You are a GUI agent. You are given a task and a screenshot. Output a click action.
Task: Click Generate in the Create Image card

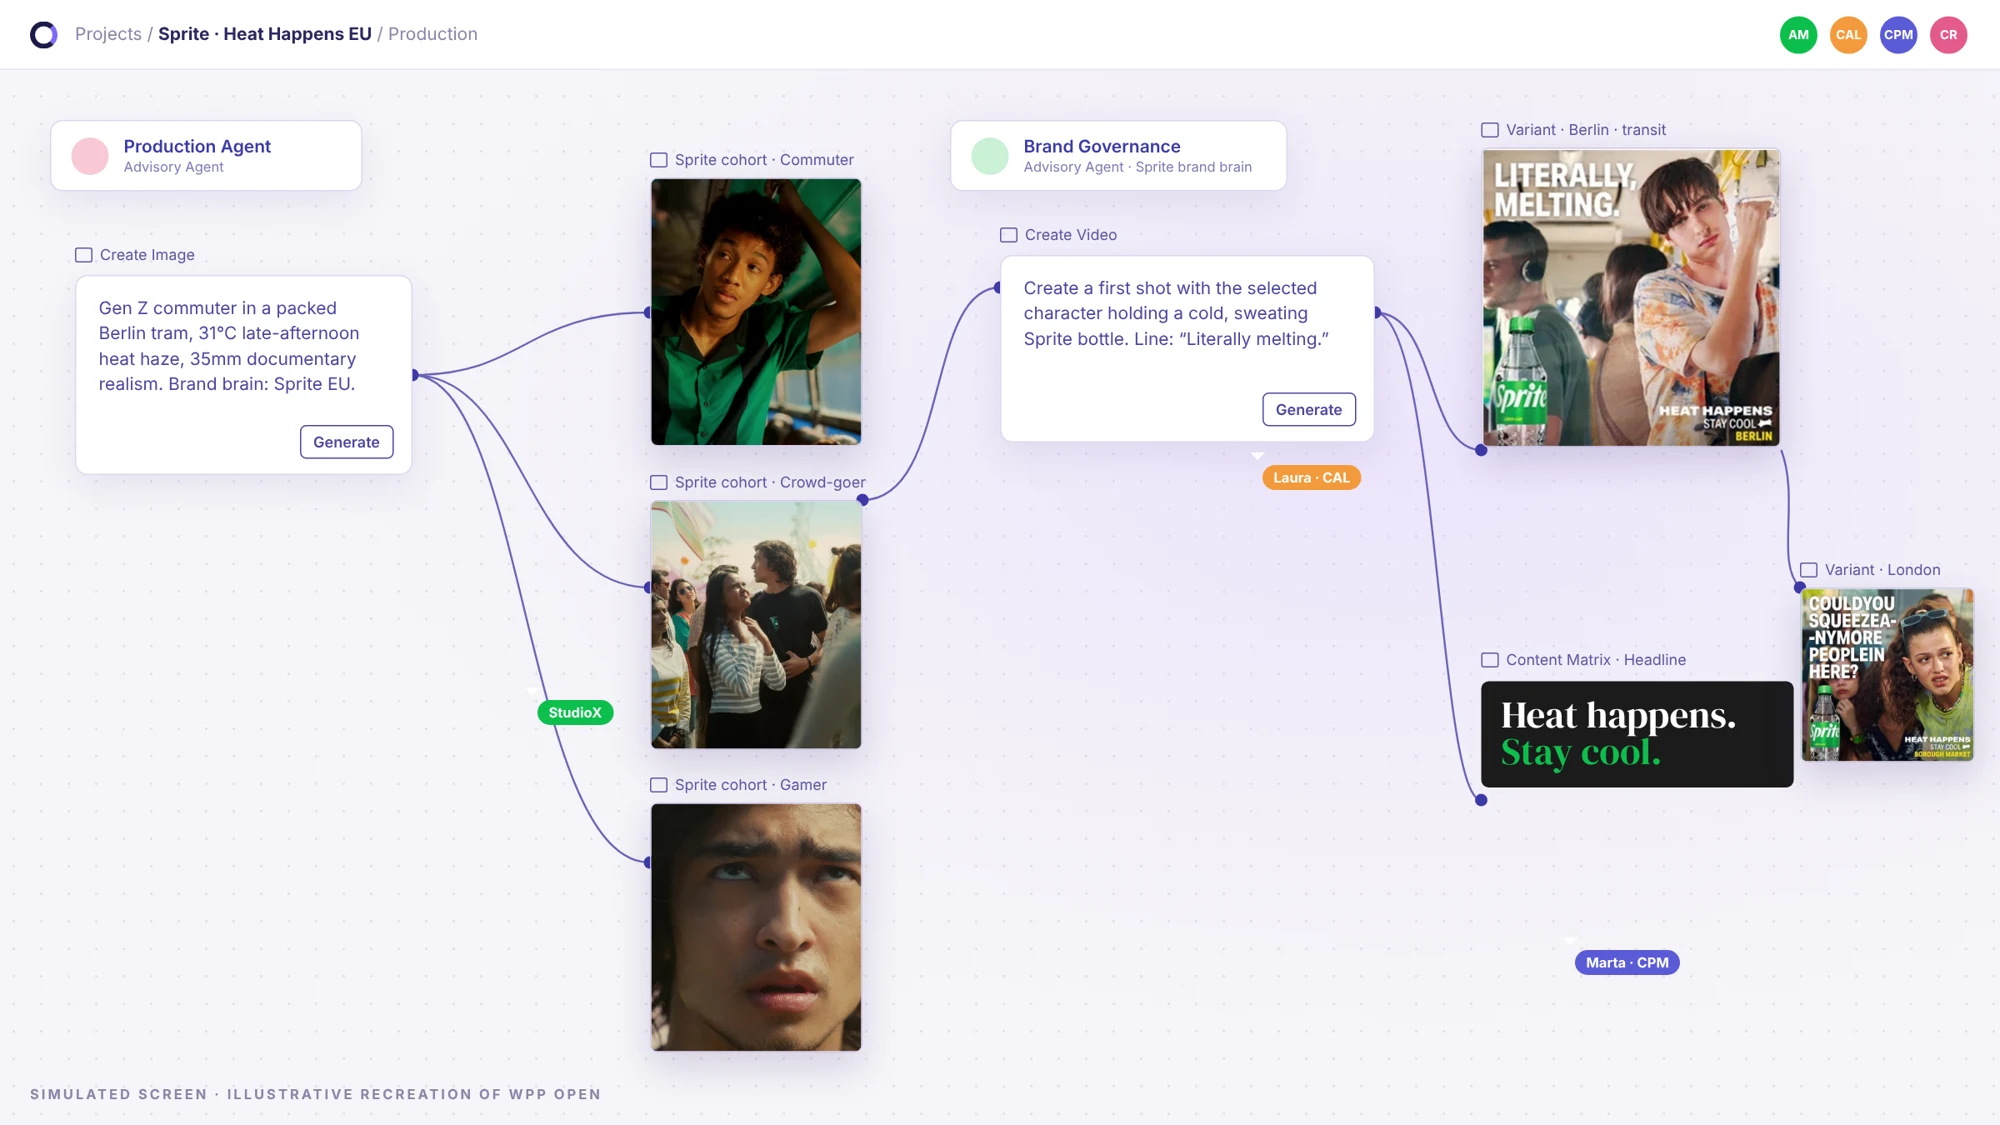346,442
